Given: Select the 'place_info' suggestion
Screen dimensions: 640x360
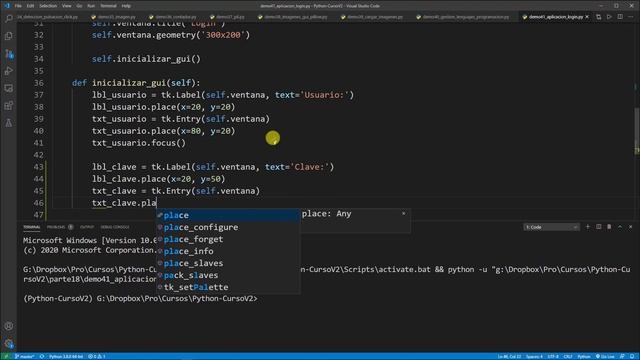Looking at the screenshot, I should click(x=228, y=251).
